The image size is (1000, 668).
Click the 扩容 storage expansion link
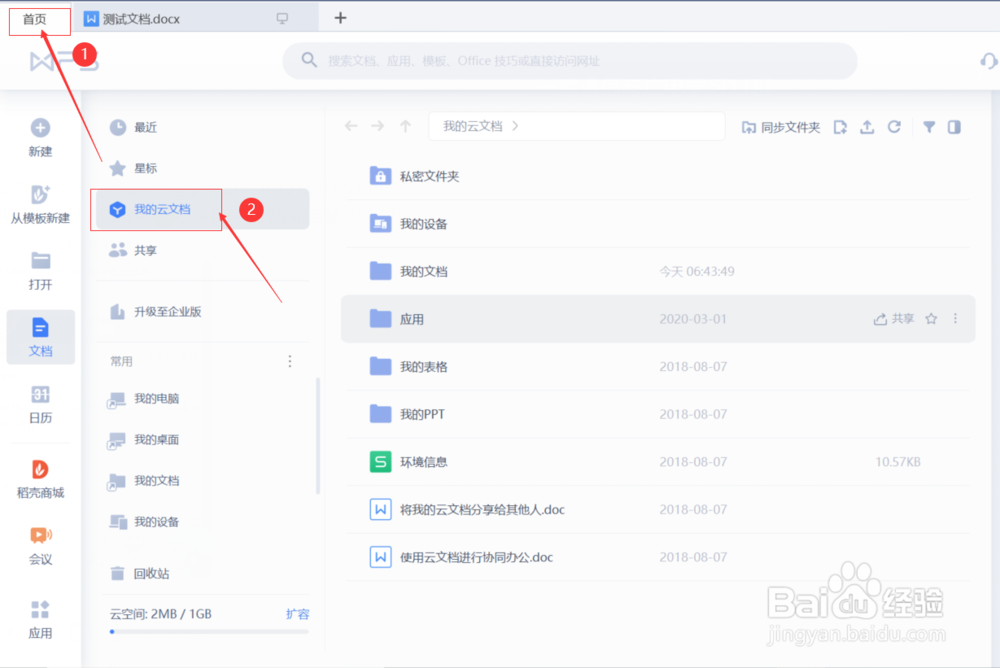tap(298, 614)
